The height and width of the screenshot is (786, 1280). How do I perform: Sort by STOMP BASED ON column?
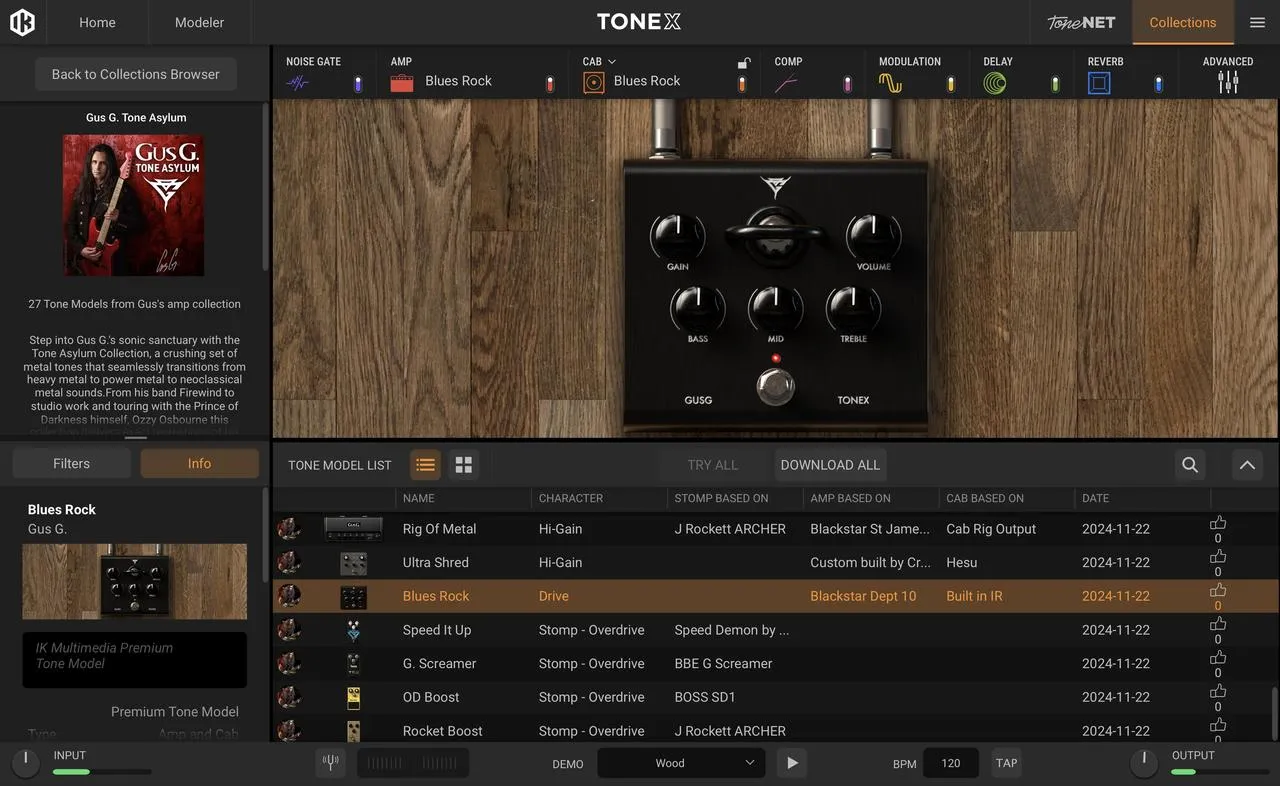pos(721,498)
